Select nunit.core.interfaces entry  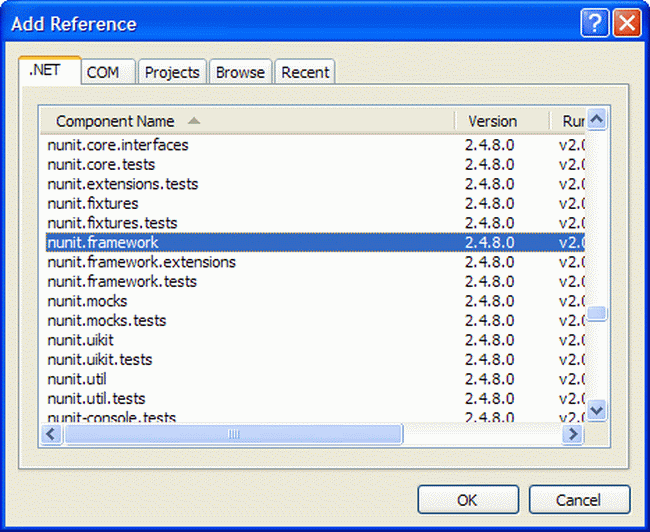tap(118, 145)
